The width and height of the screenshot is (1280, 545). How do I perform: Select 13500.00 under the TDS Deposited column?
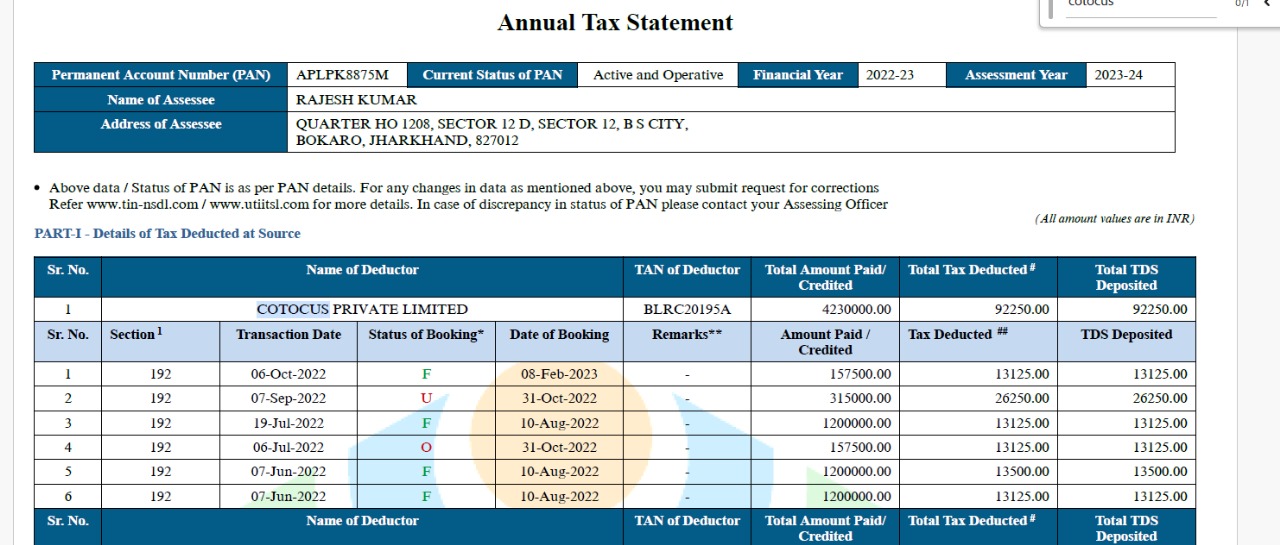tap(1160, 472)
